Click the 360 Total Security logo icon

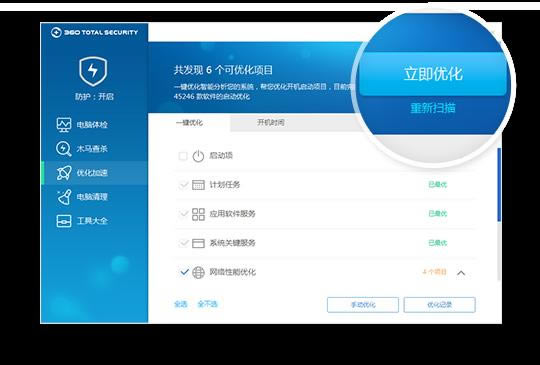56,32
